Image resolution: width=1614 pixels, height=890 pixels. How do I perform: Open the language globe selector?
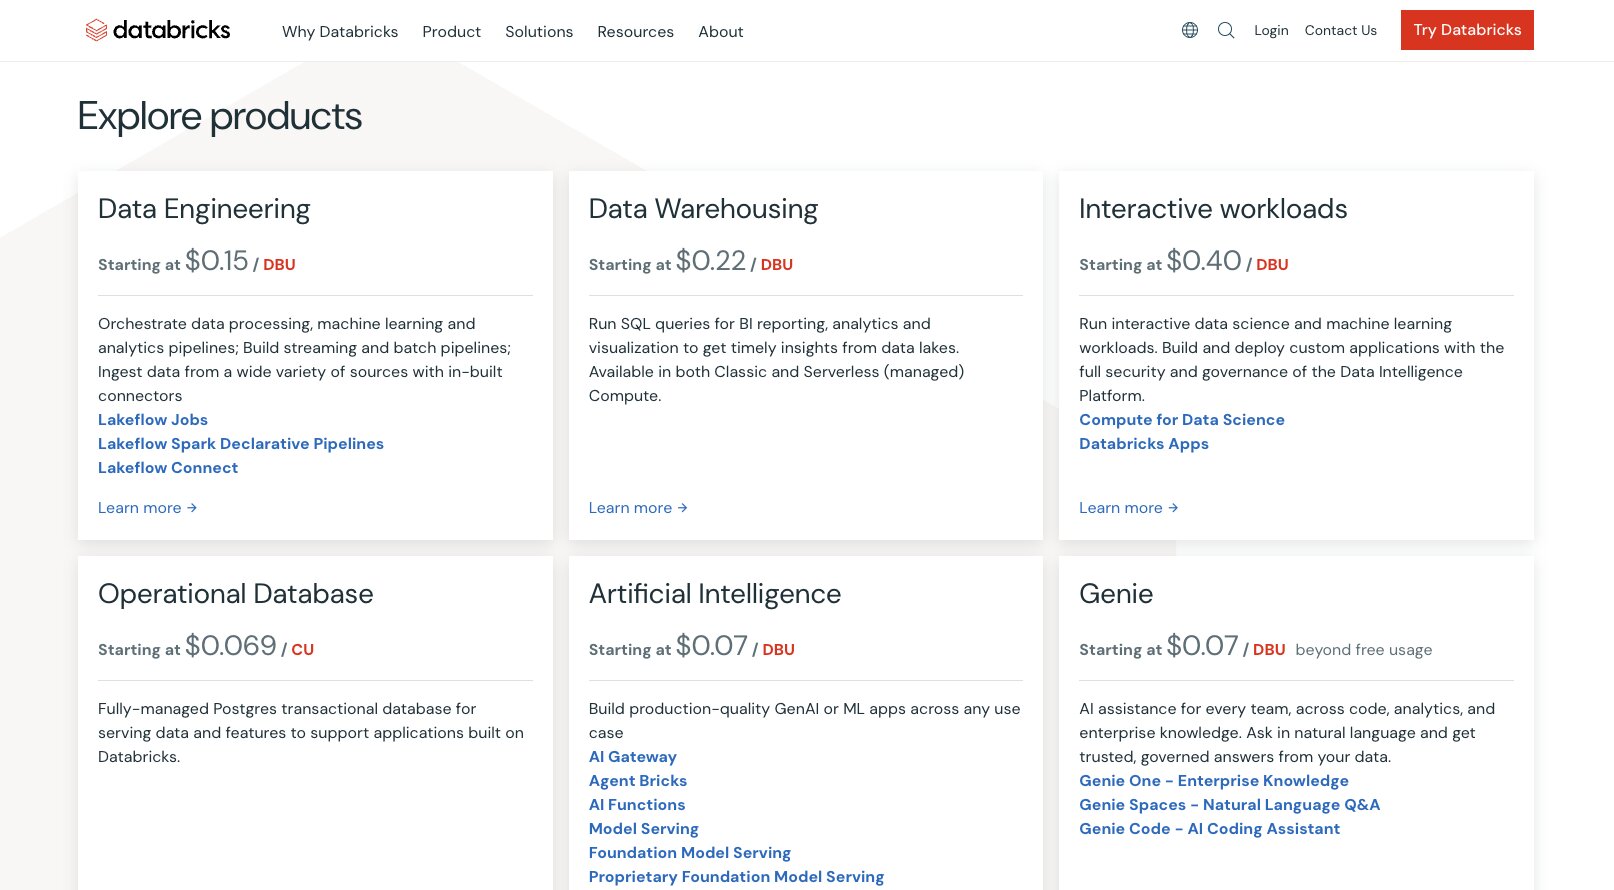1190,30
